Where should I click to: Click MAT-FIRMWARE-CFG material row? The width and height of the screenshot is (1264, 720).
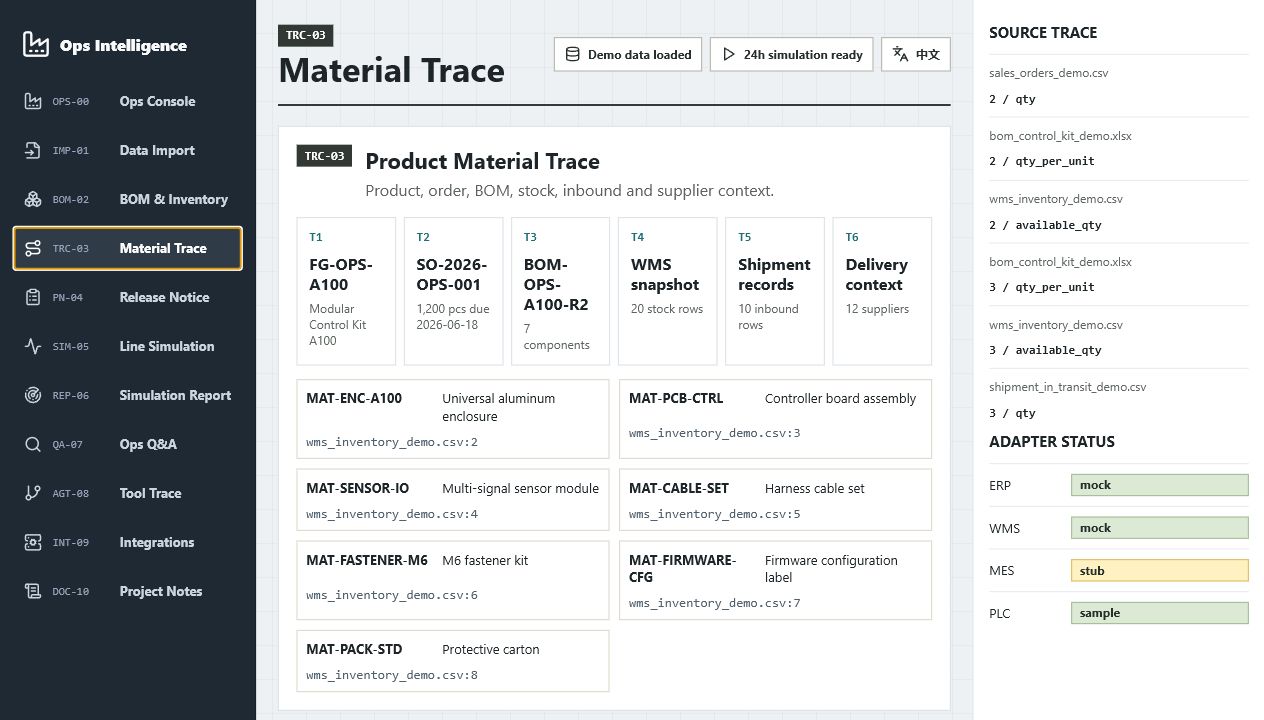(775, 580)
